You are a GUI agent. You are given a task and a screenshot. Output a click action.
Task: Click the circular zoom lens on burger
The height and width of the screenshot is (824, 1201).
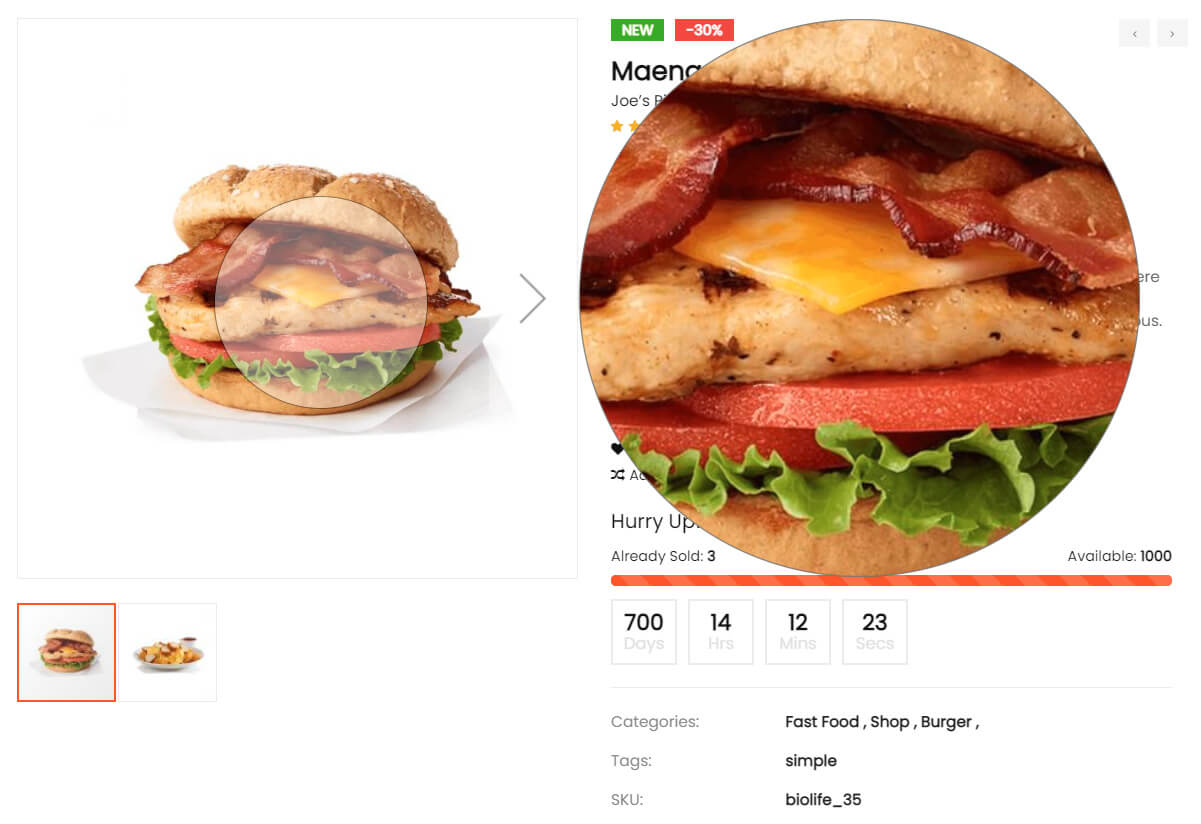point(321,302)
